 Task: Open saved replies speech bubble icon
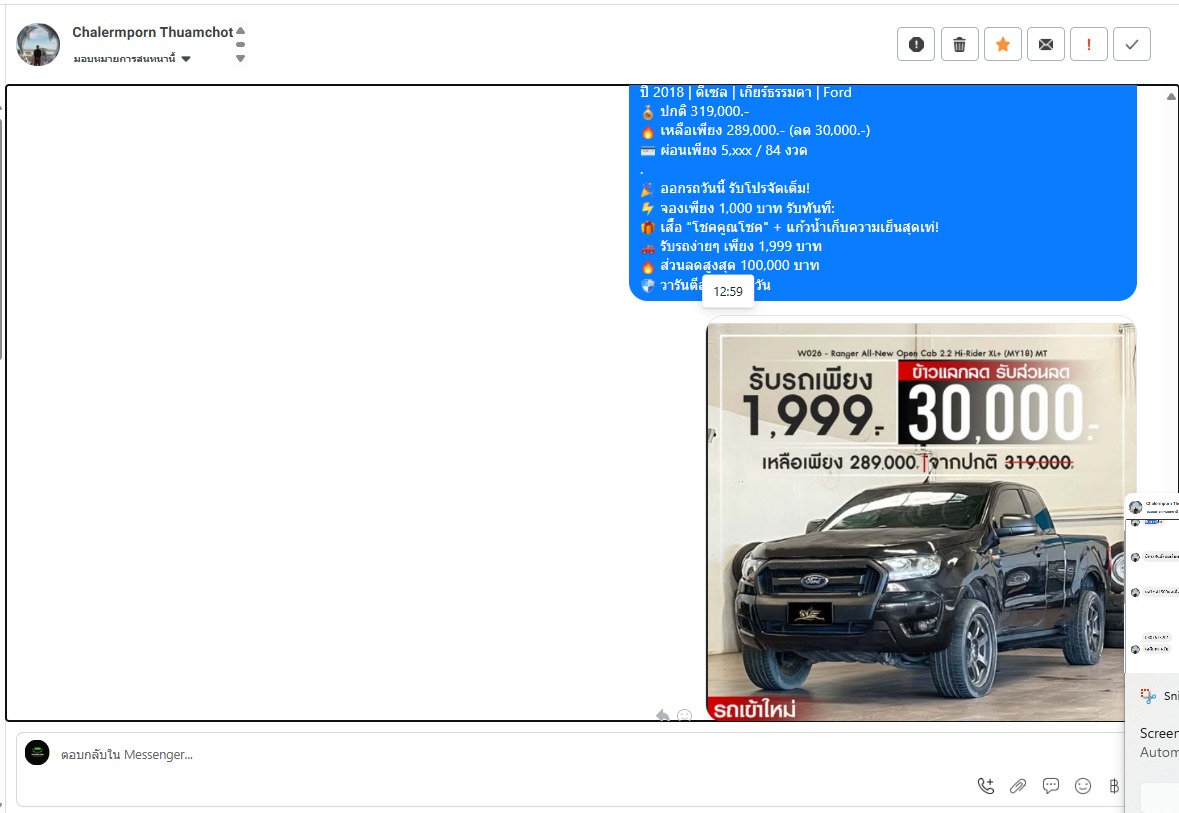[1050, 786]
